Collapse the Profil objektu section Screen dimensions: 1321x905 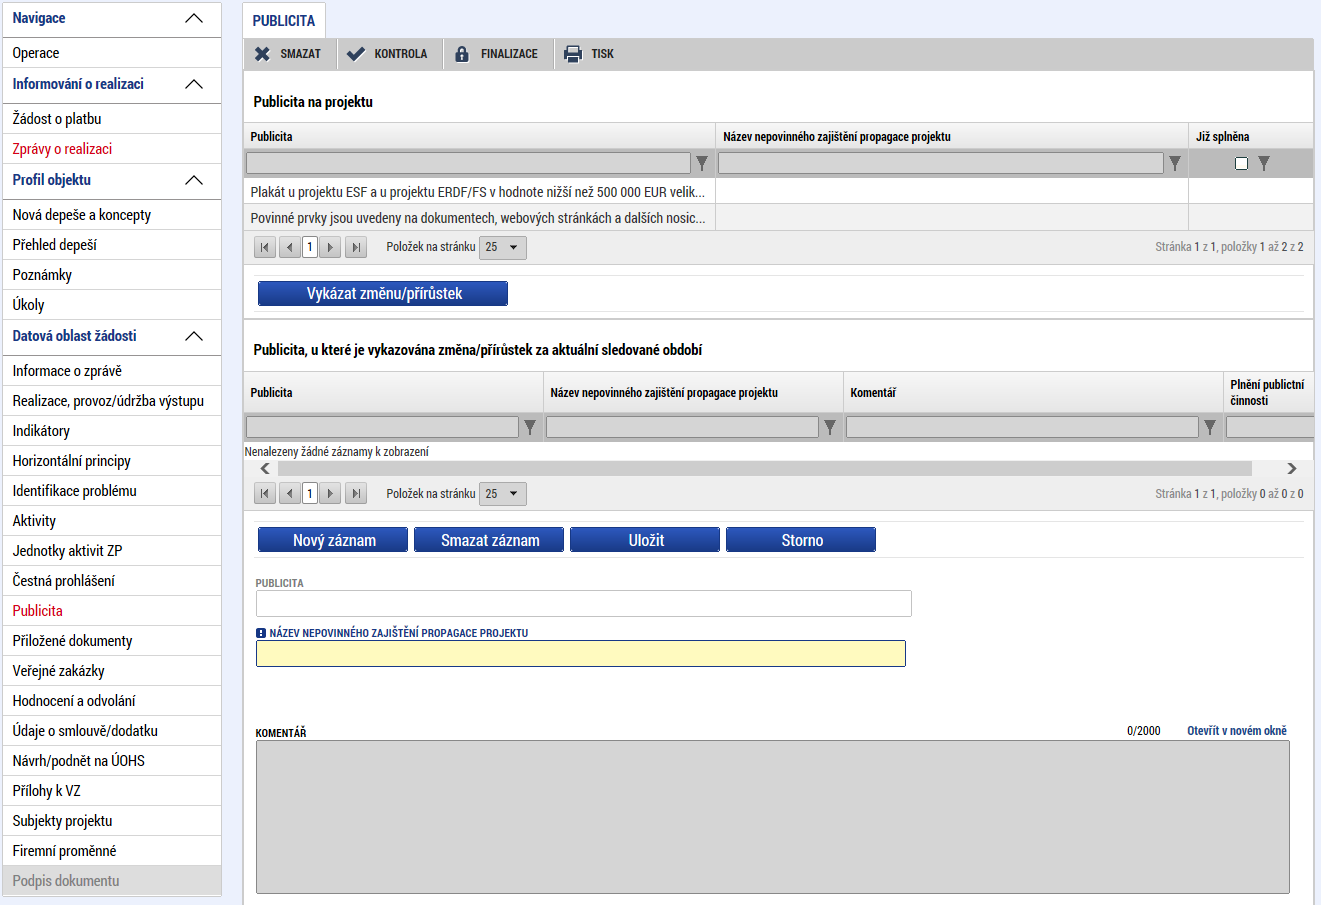194,180
